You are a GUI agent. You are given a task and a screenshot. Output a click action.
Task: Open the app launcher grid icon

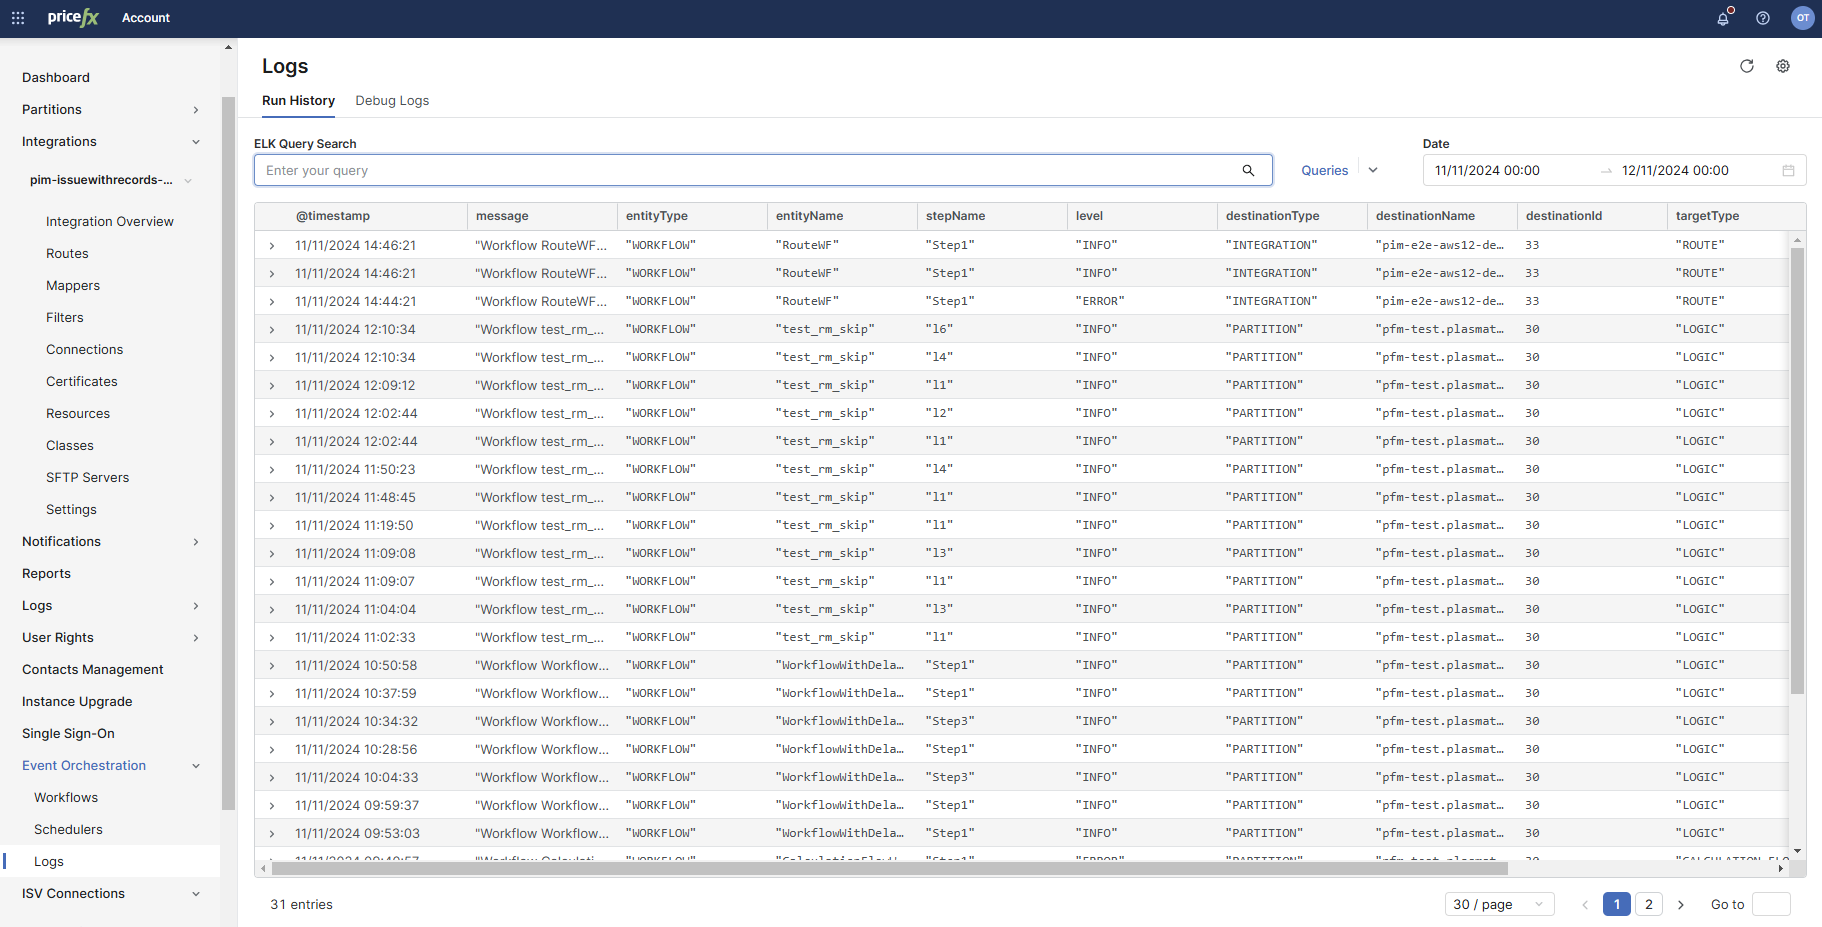18,18
